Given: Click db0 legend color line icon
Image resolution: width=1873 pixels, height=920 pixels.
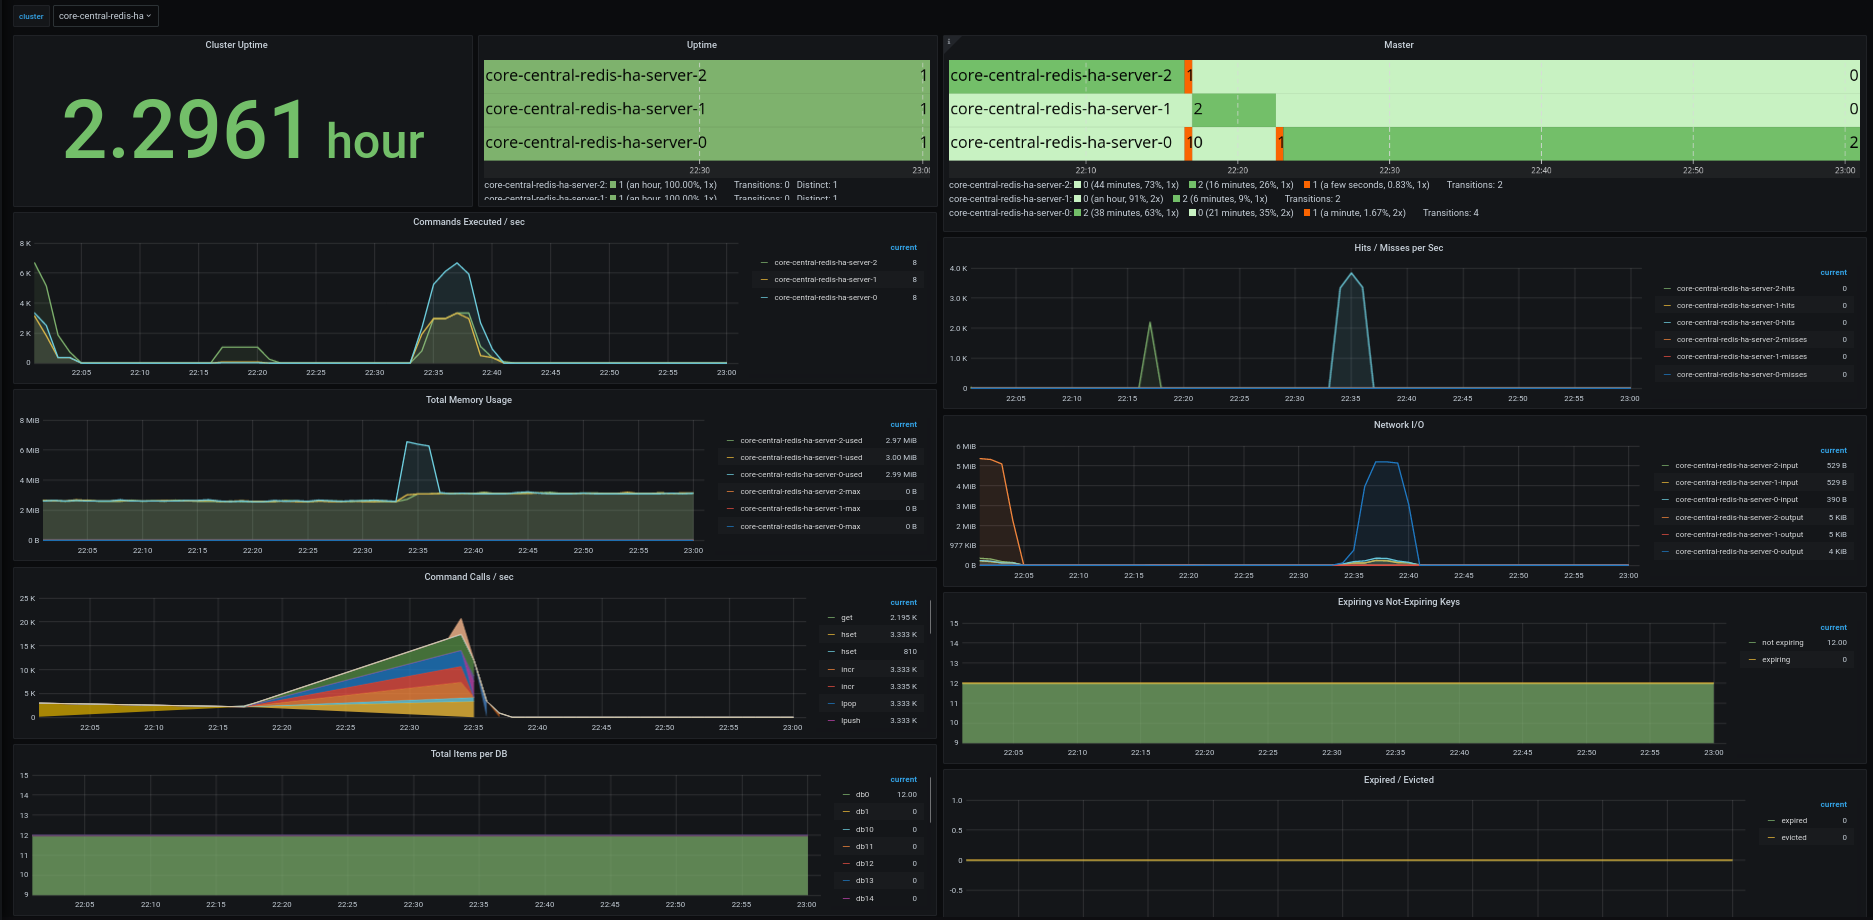Looking at the screenshot, I should coord(847,795).
